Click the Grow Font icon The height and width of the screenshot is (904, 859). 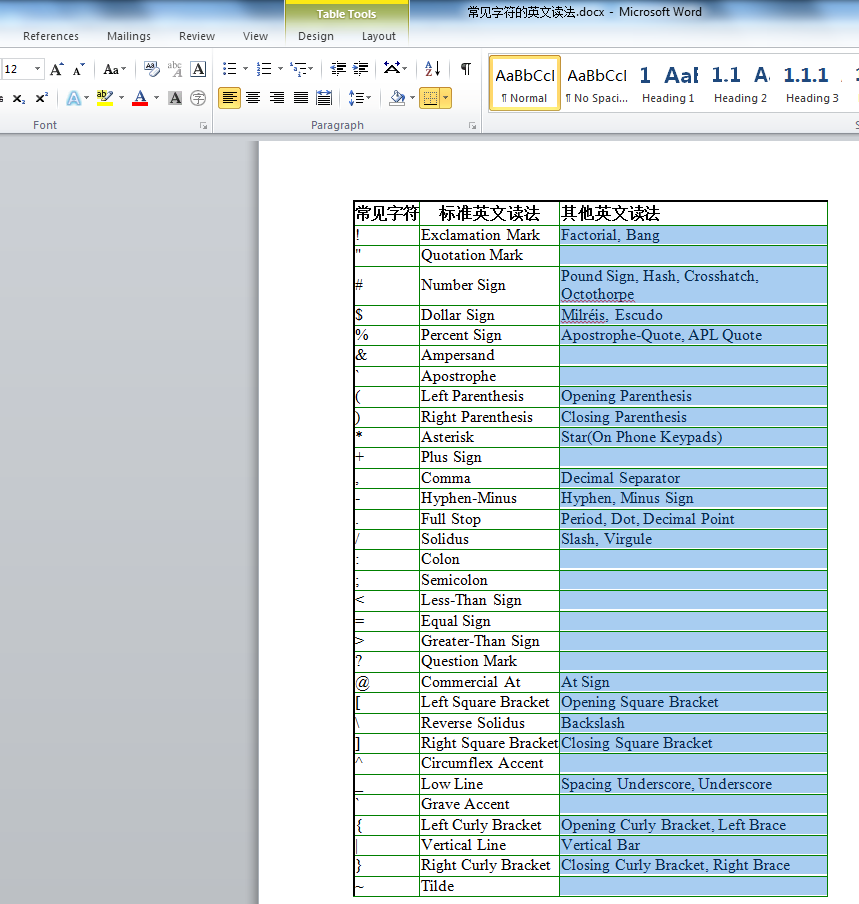coord(56,69)
